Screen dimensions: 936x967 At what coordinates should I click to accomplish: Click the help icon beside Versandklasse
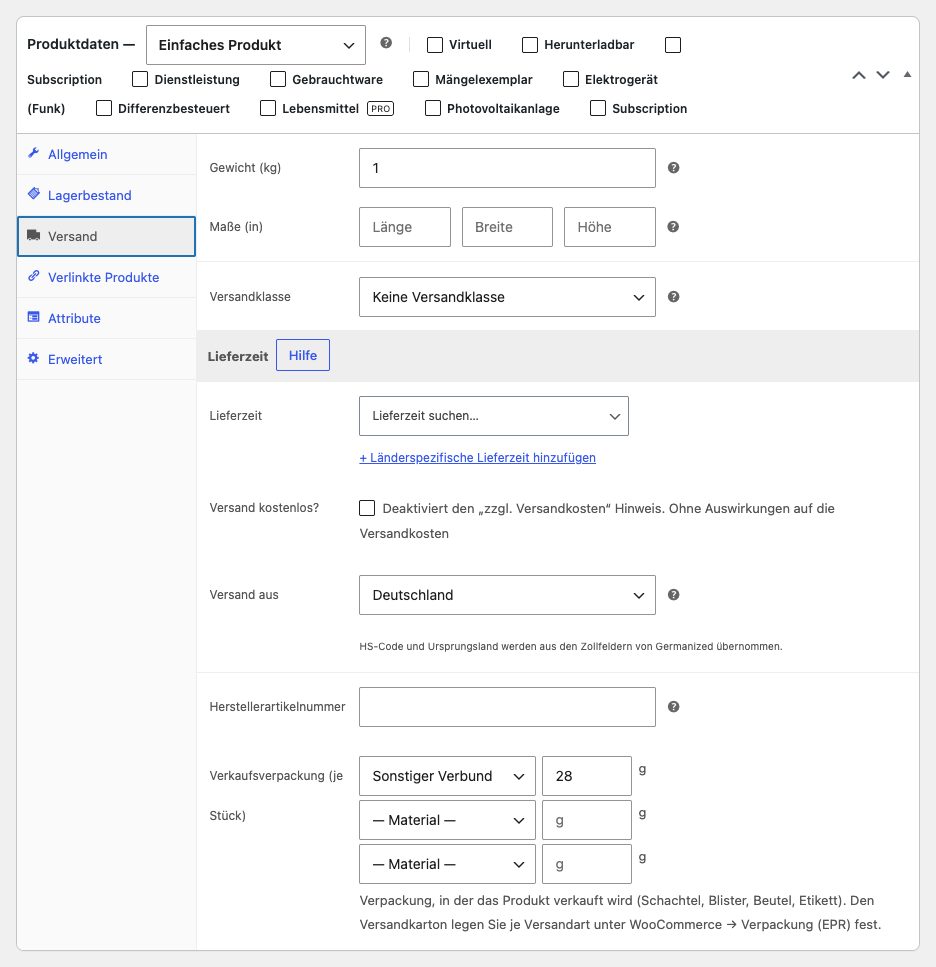[673, 297]
